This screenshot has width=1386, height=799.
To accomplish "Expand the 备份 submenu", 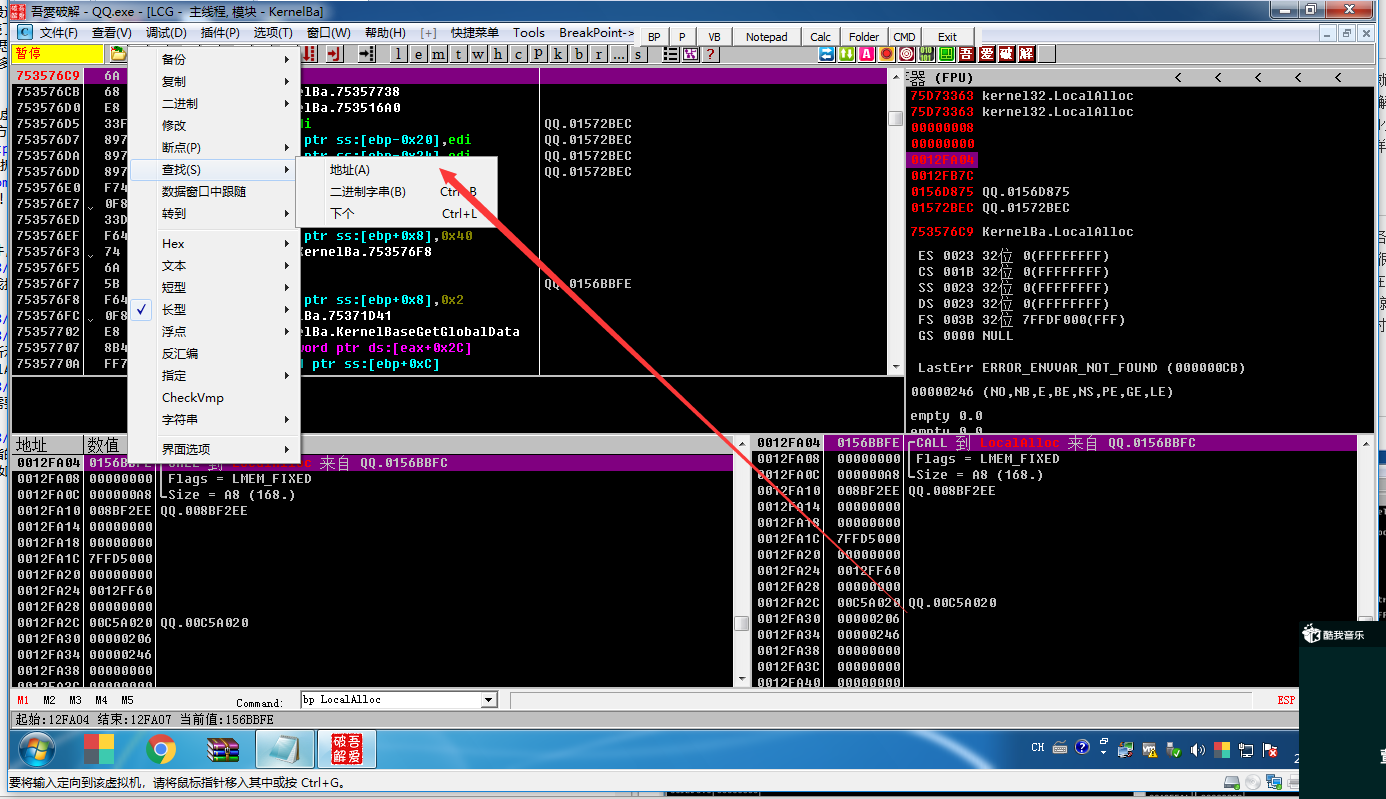I will 214,59.
